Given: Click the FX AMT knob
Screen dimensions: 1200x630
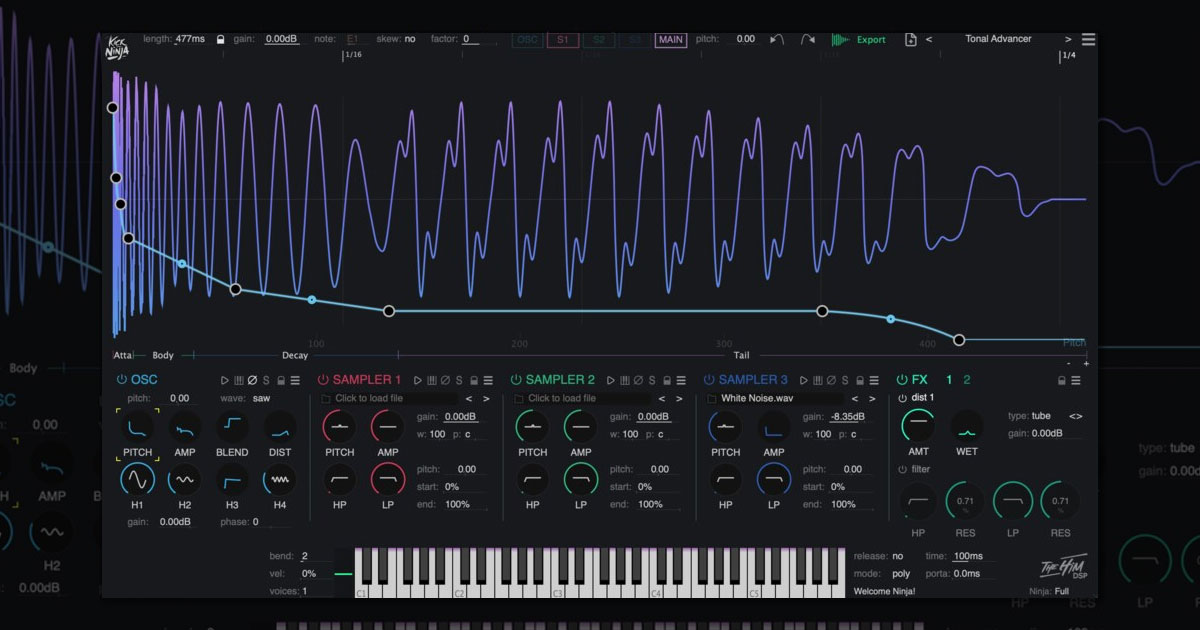Looking at the screenshot, I should (x=918, y=427).
